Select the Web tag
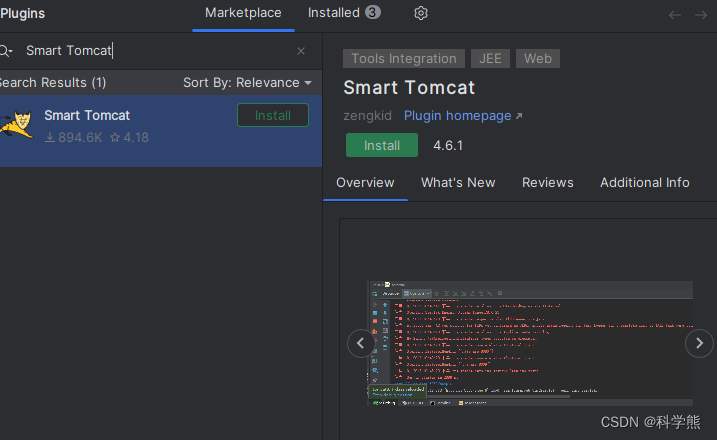 [538, 59]
